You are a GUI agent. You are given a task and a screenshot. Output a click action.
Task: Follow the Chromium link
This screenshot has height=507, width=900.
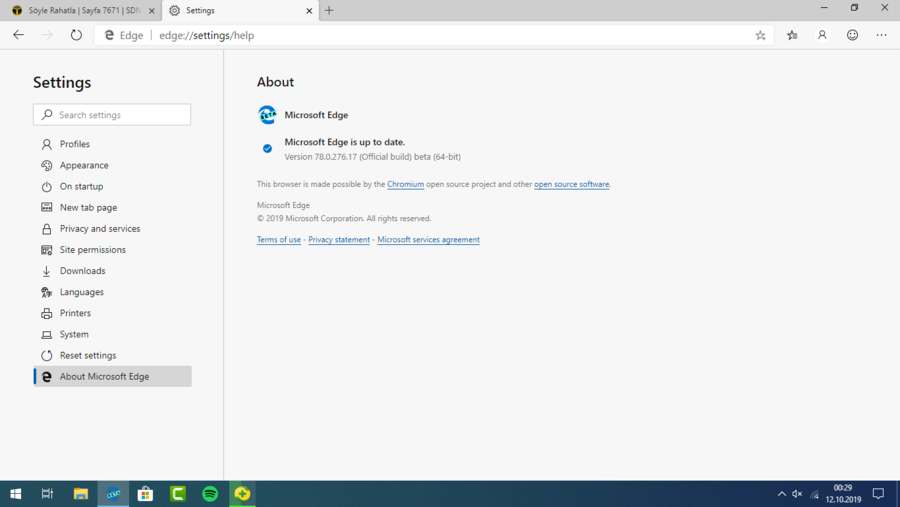tap(405, 184)
